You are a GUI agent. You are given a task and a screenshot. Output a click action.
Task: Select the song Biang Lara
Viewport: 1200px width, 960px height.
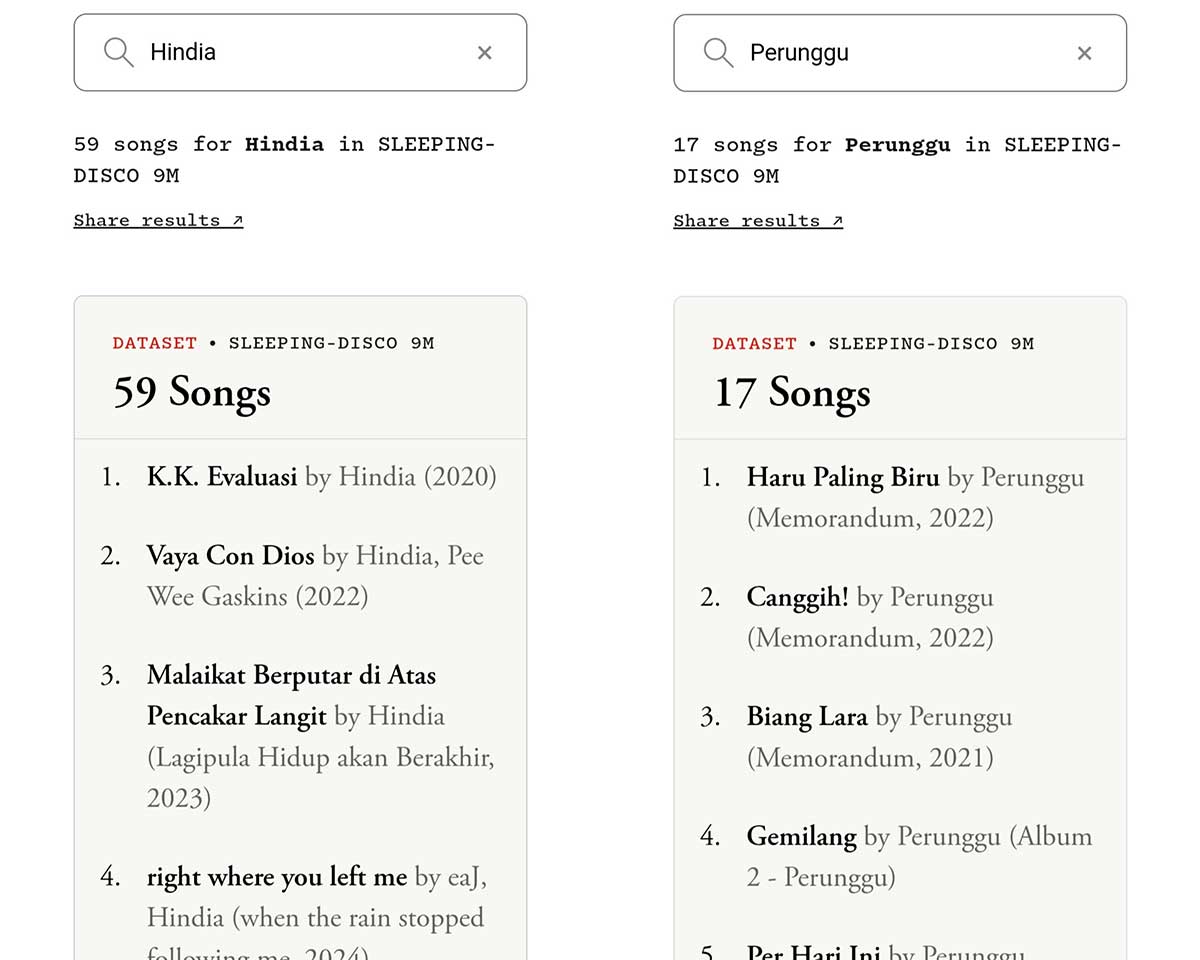(x=807, y=717)
